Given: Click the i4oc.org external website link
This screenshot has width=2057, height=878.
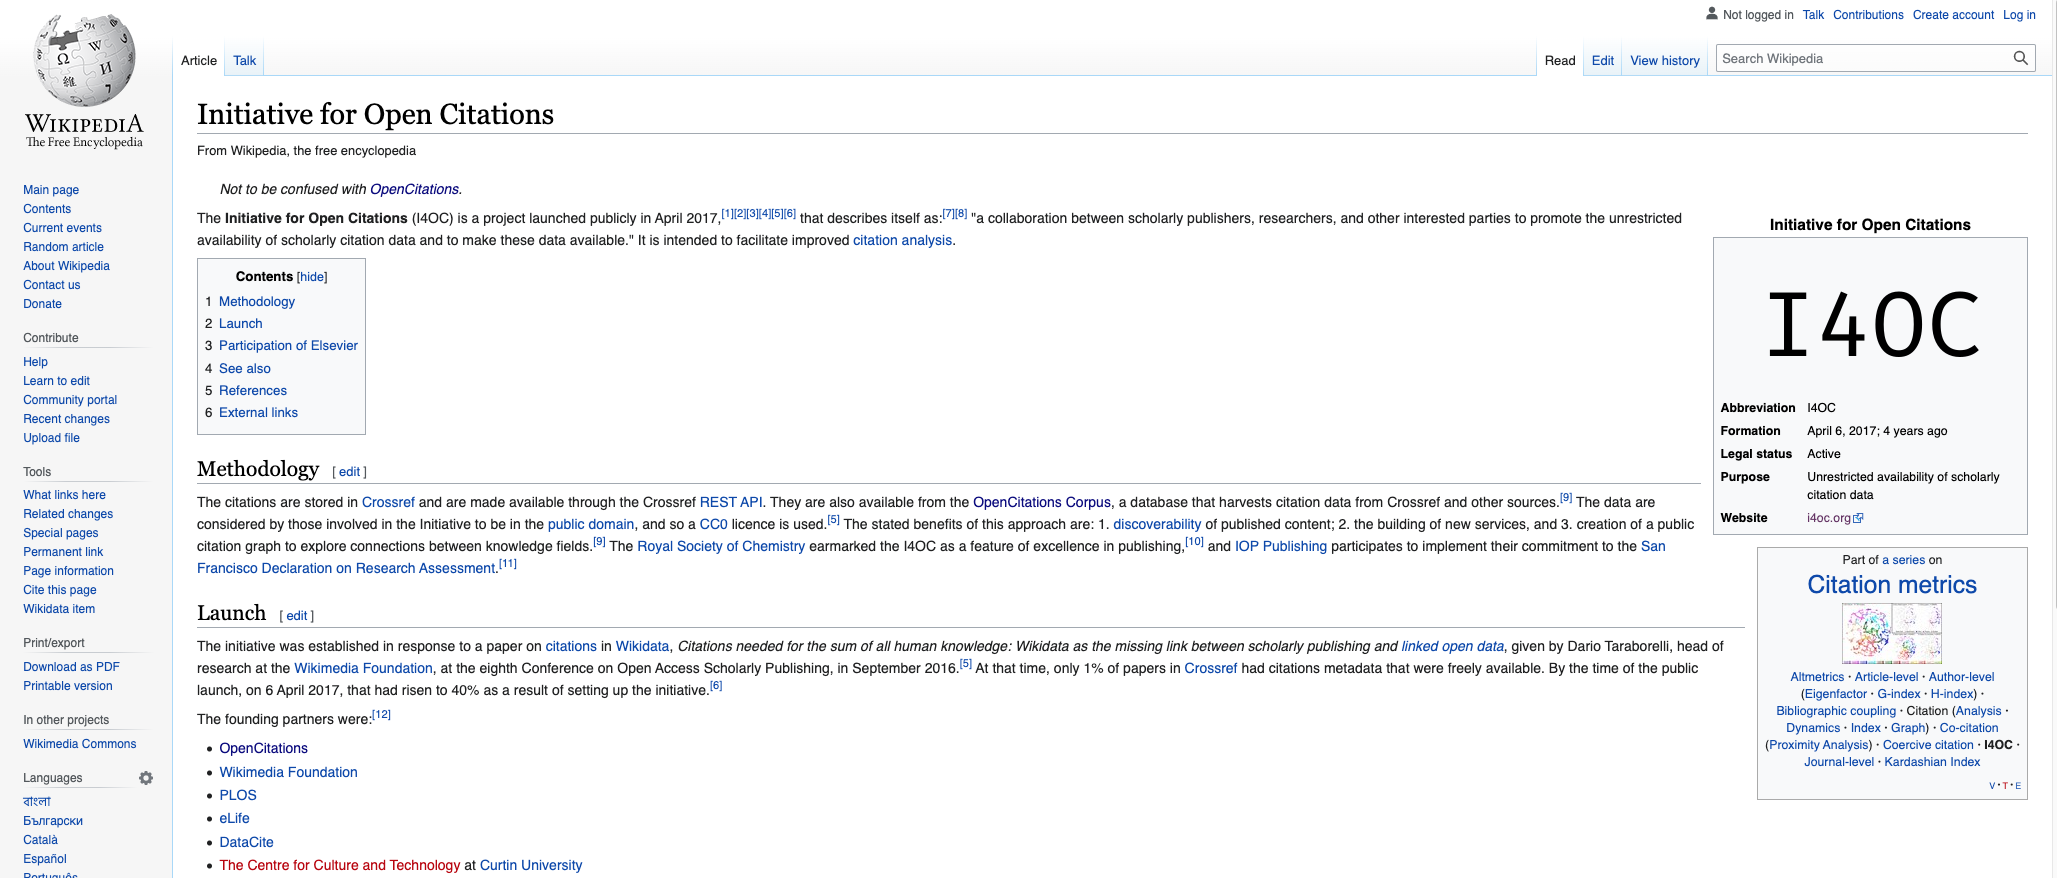Looking at the screenshot, I should (x=1829, y=518).
